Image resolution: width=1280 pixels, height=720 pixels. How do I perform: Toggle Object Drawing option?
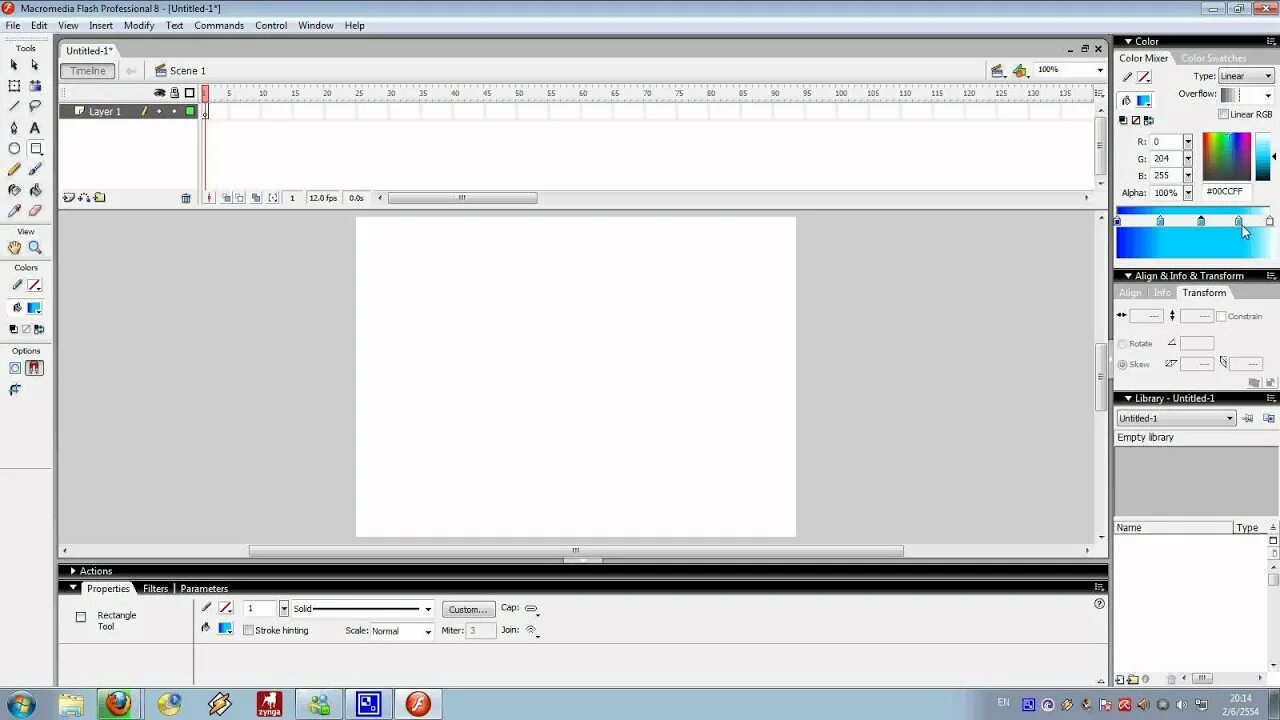click(x=14, y=368)
